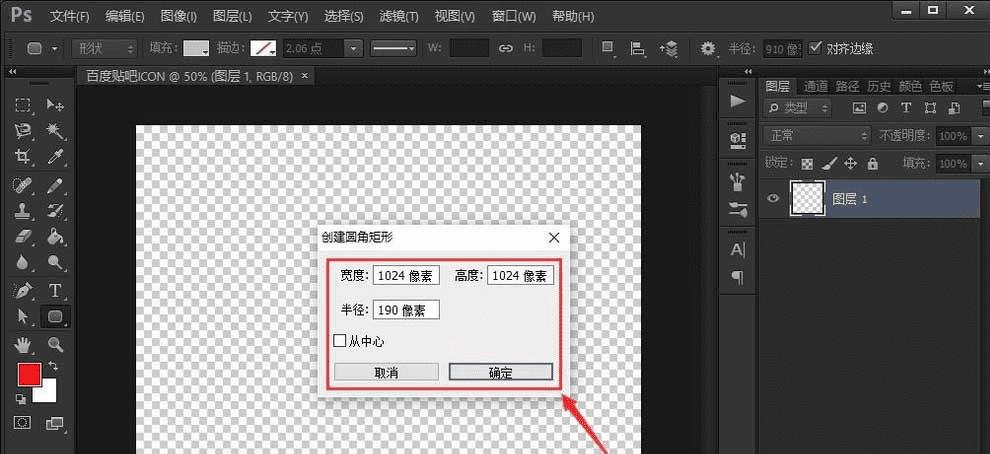Open the geometry options gear

(708, 49)
